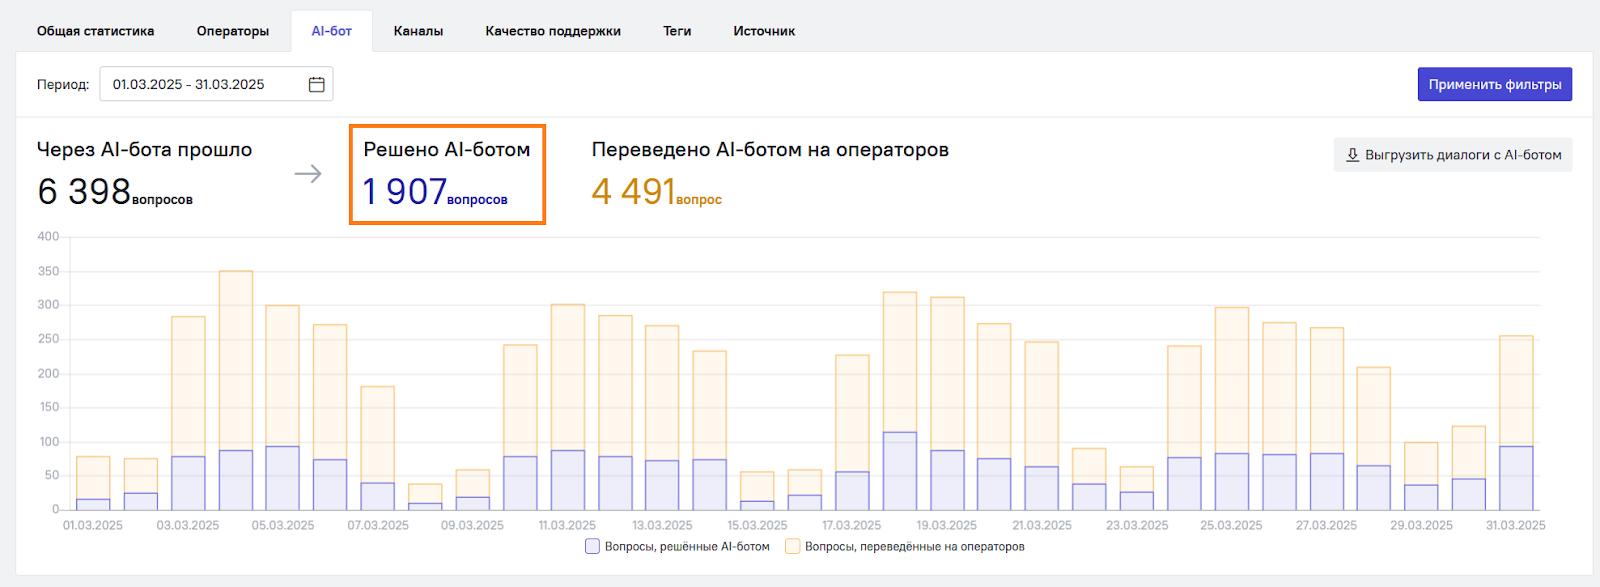Click x-axis date label 01.03.2025

(93, 526)
